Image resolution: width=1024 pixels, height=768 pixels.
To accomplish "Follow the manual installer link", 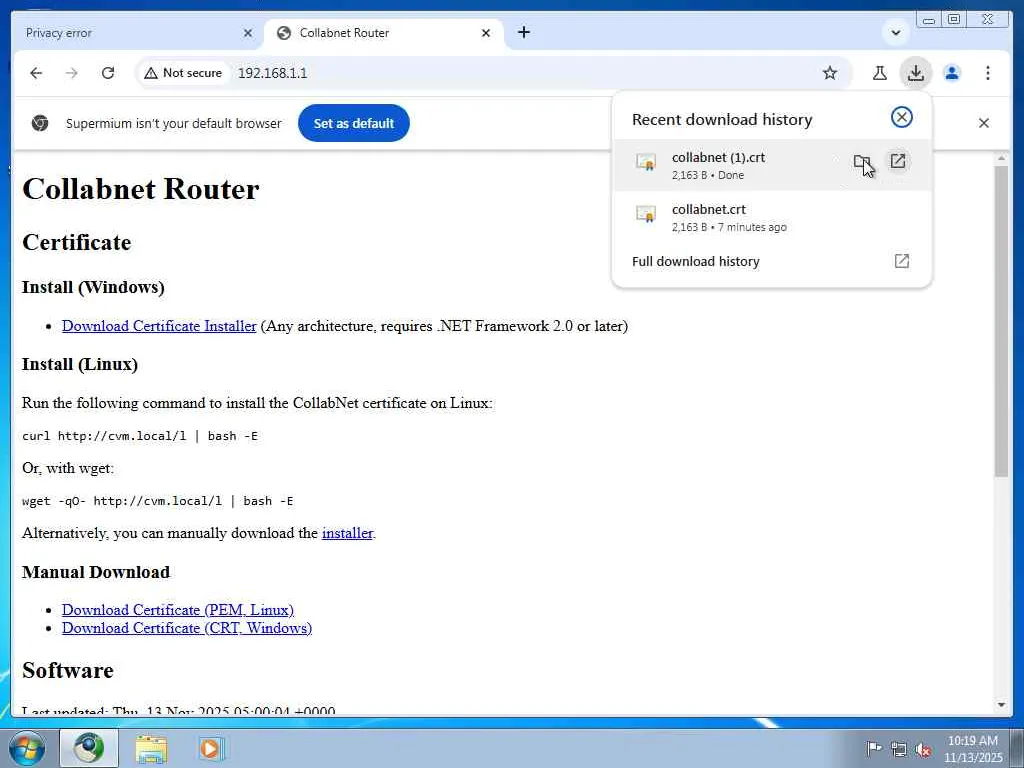I will (347, 533).
